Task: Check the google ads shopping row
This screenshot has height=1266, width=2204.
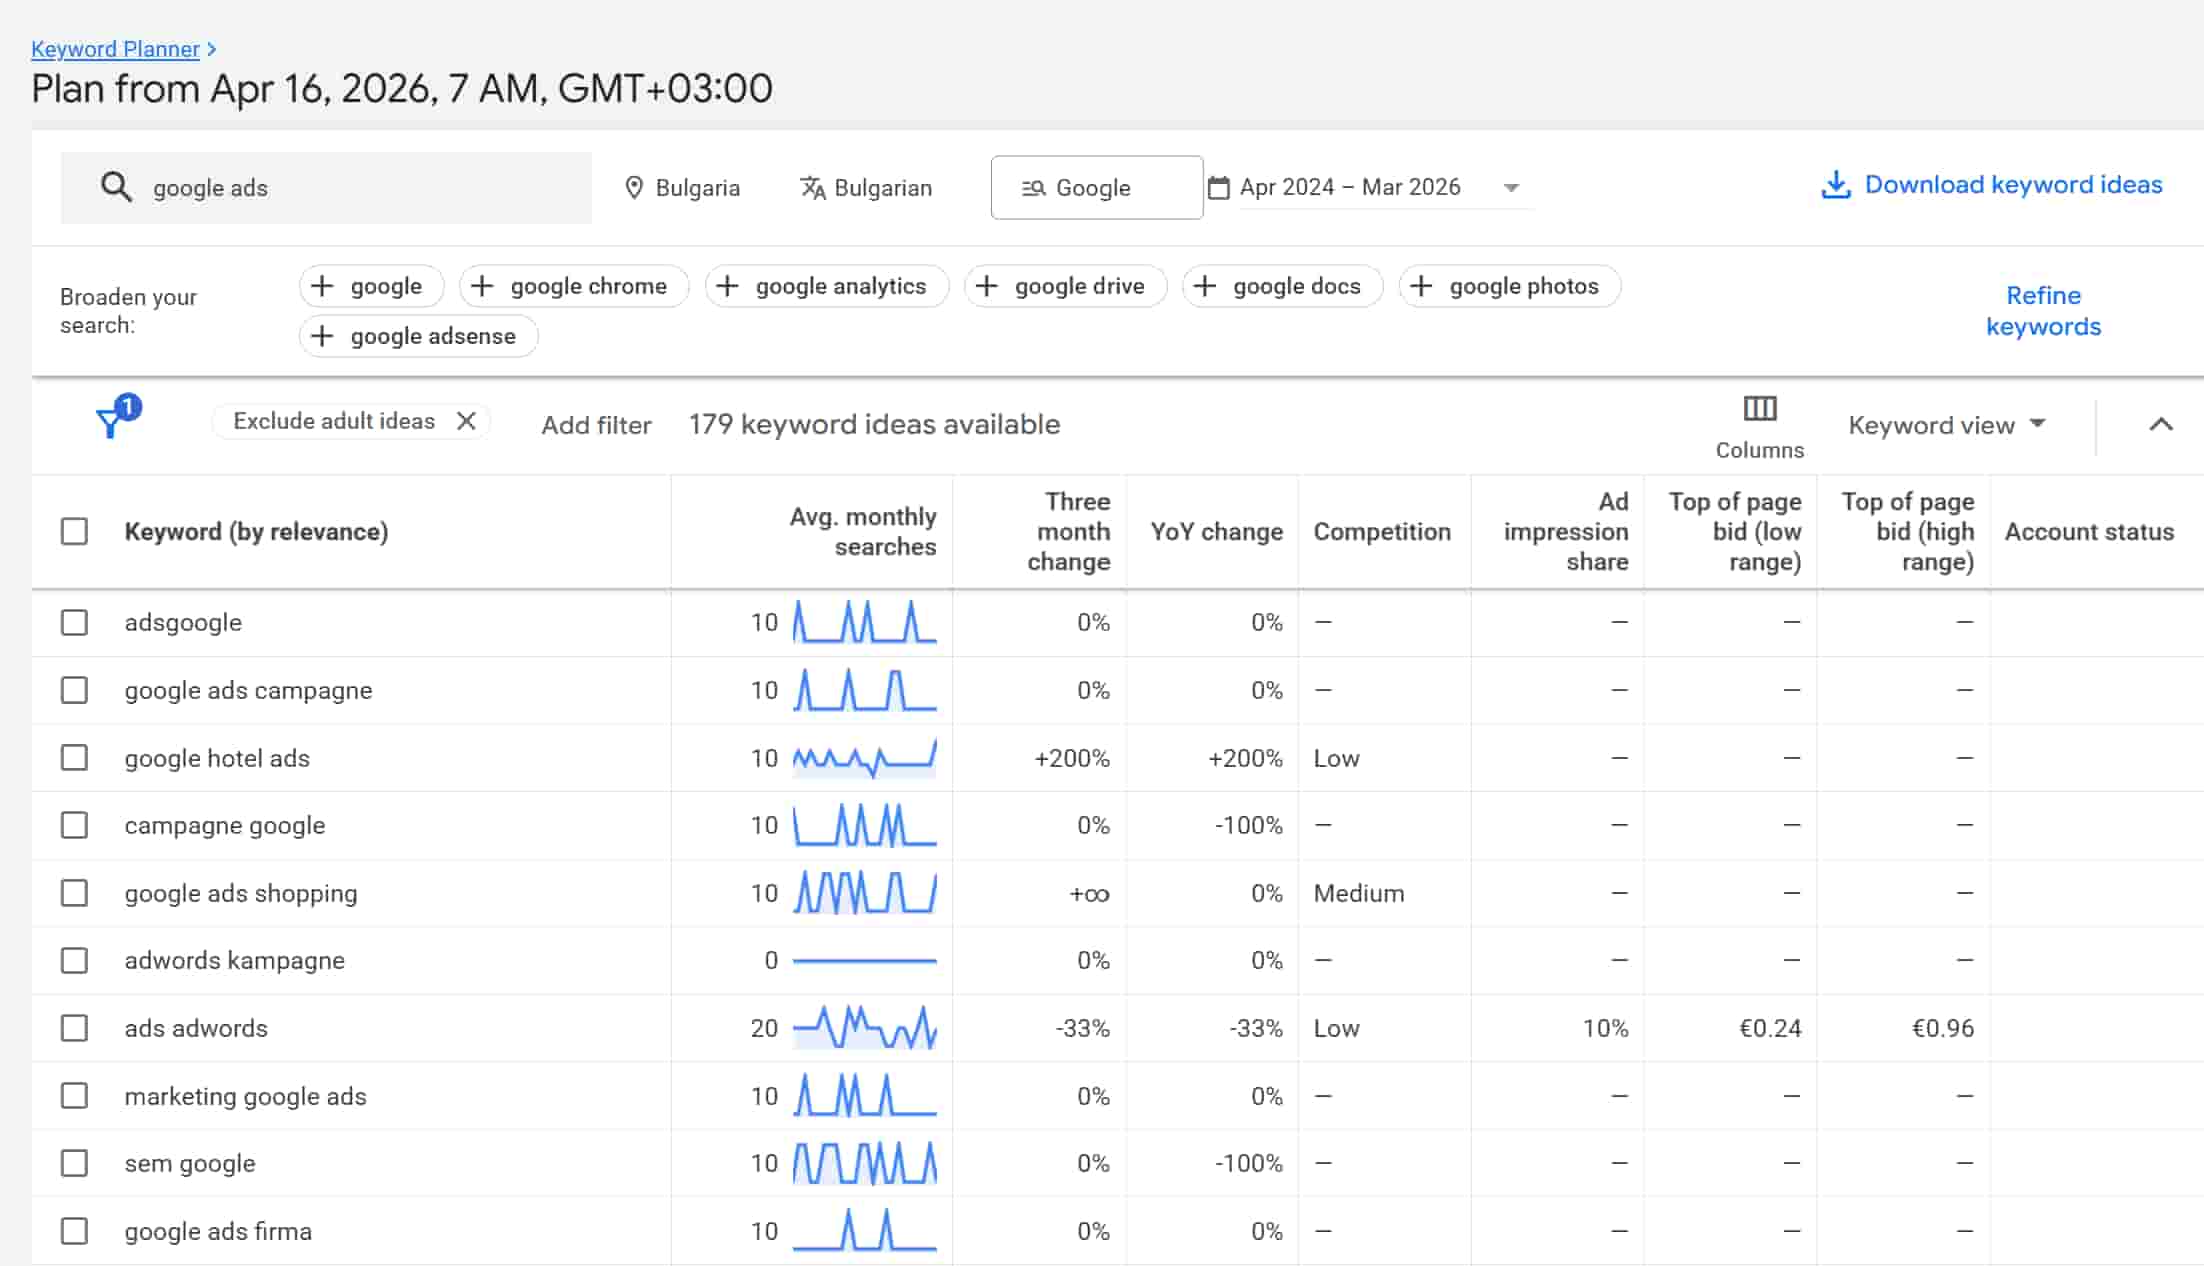Action: 74,893
